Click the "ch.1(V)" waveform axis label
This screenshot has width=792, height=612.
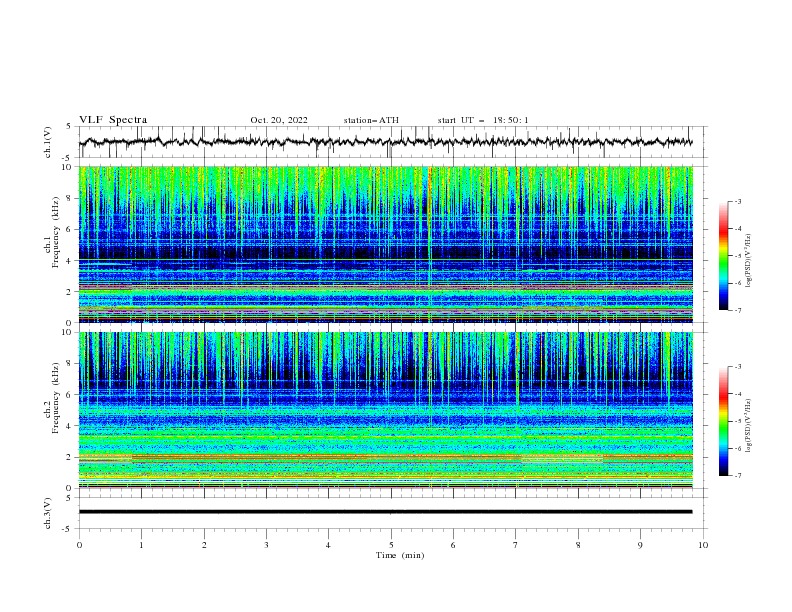pos(48,142)
